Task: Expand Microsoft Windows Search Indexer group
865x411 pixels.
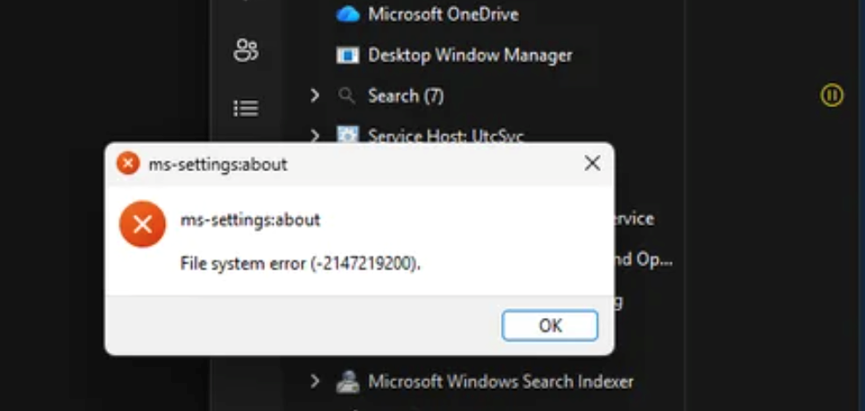Action: [x=314, y=381]
